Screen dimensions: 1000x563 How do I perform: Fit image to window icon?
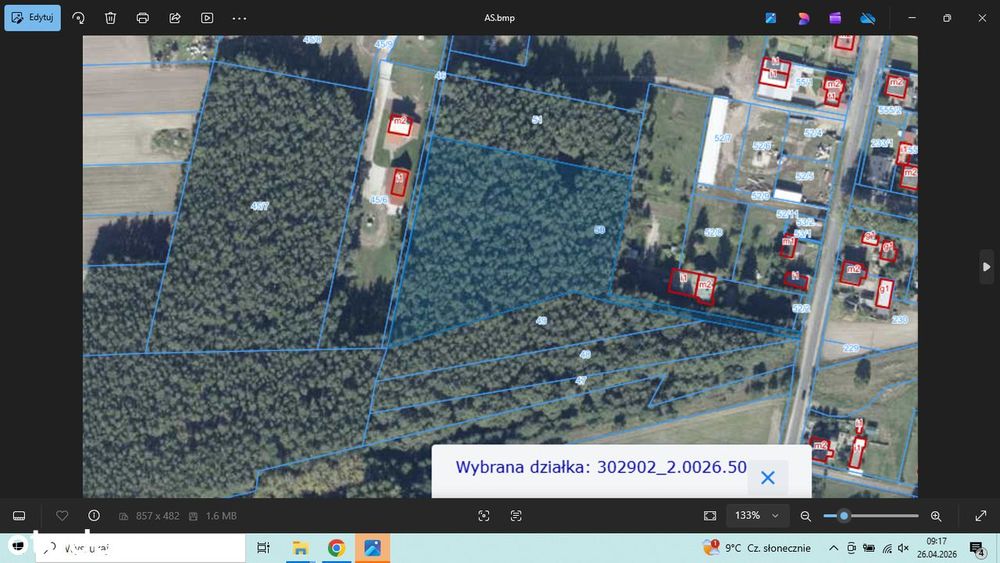710,515
